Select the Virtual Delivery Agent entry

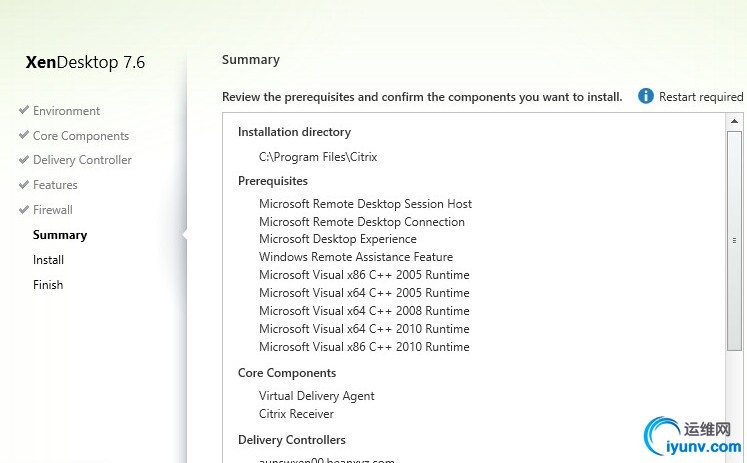316,396
